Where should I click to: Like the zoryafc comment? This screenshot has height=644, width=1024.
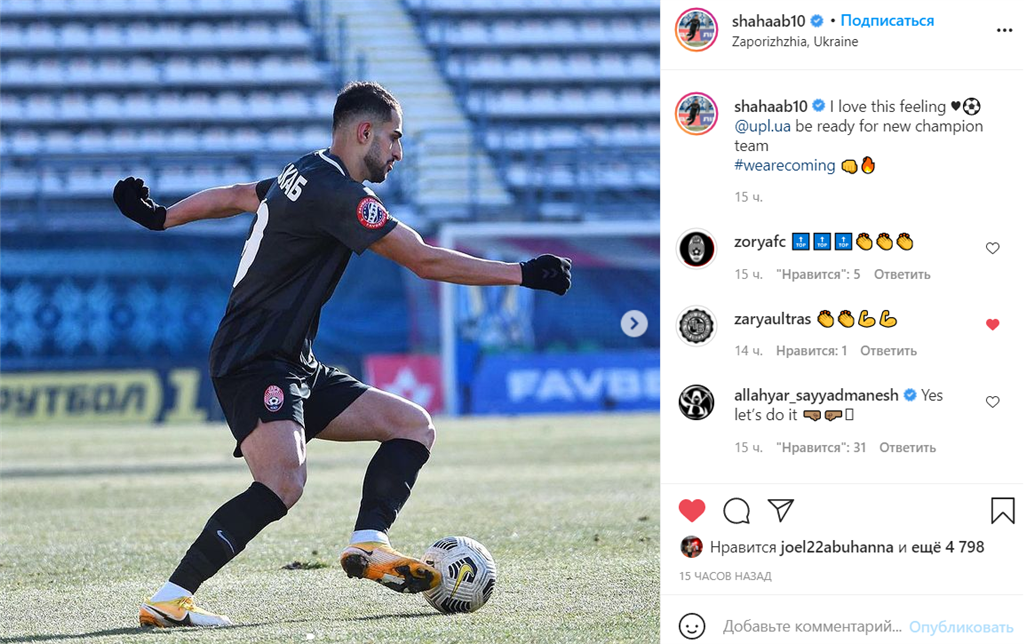993,248
